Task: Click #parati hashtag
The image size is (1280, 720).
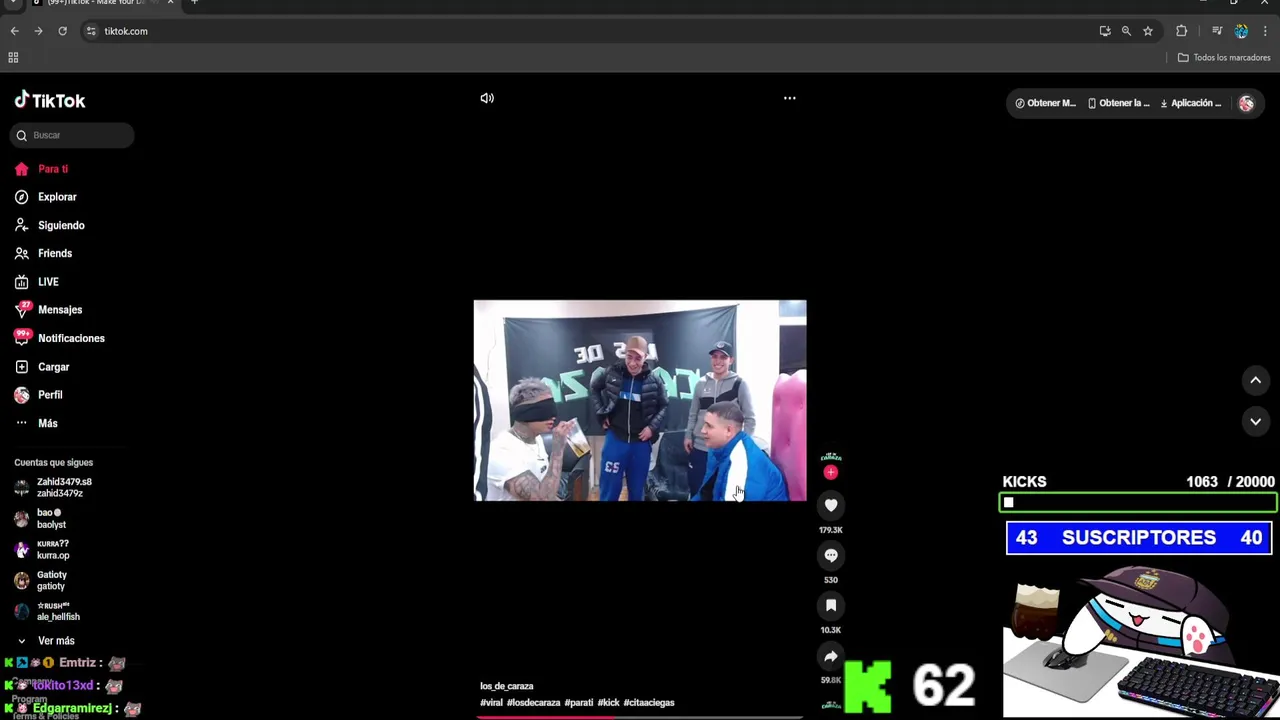Action: tap(579, 703)
